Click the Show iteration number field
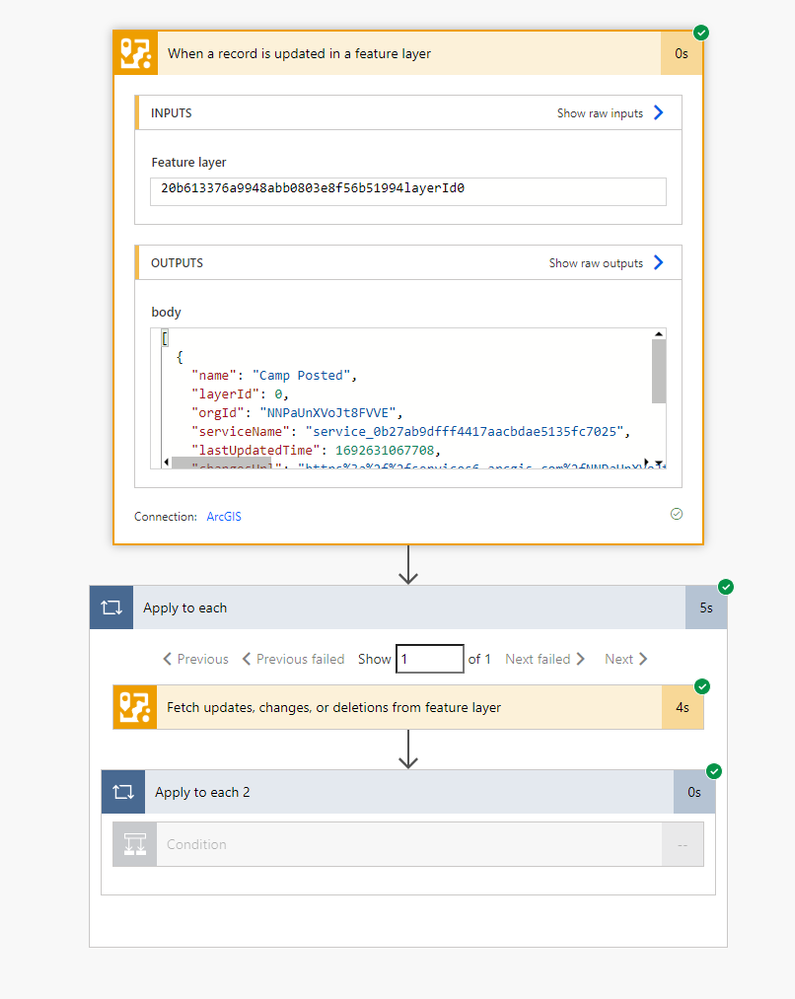795x999 pixels. click(x=430, y=659)
